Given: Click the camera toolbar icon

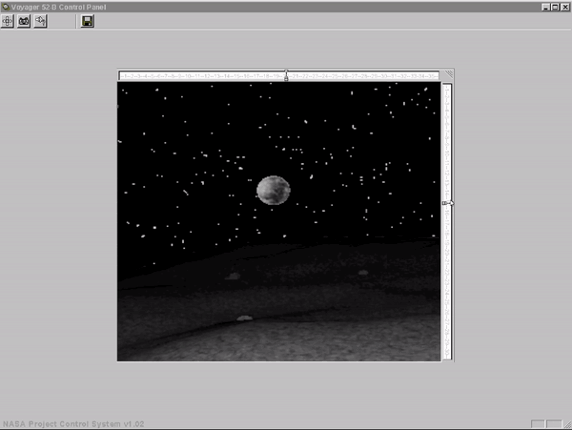Looking at the screenshot, I should coord(24,21).
